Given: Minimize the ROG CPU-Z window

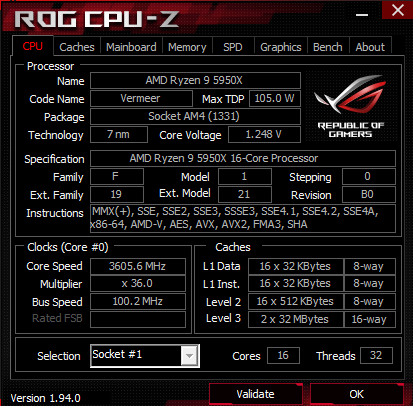Looking at the screenshot, I should pyautogui.click(x=362, y=15).
